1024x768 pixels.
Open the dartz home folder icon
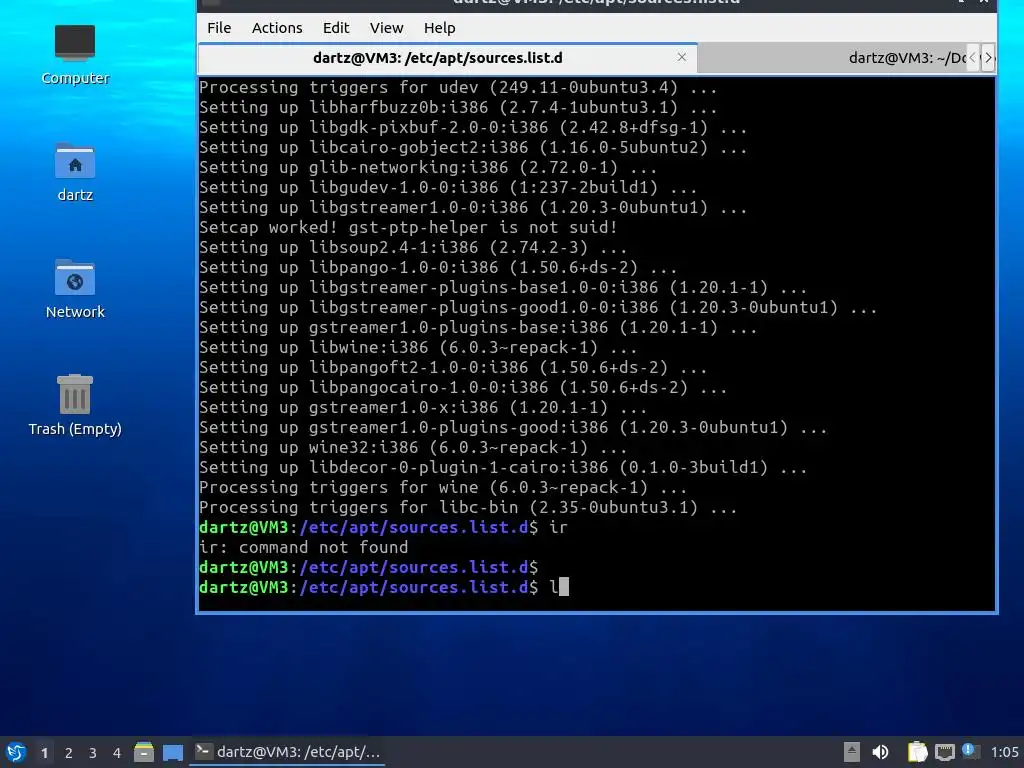(x=74, y=172)
